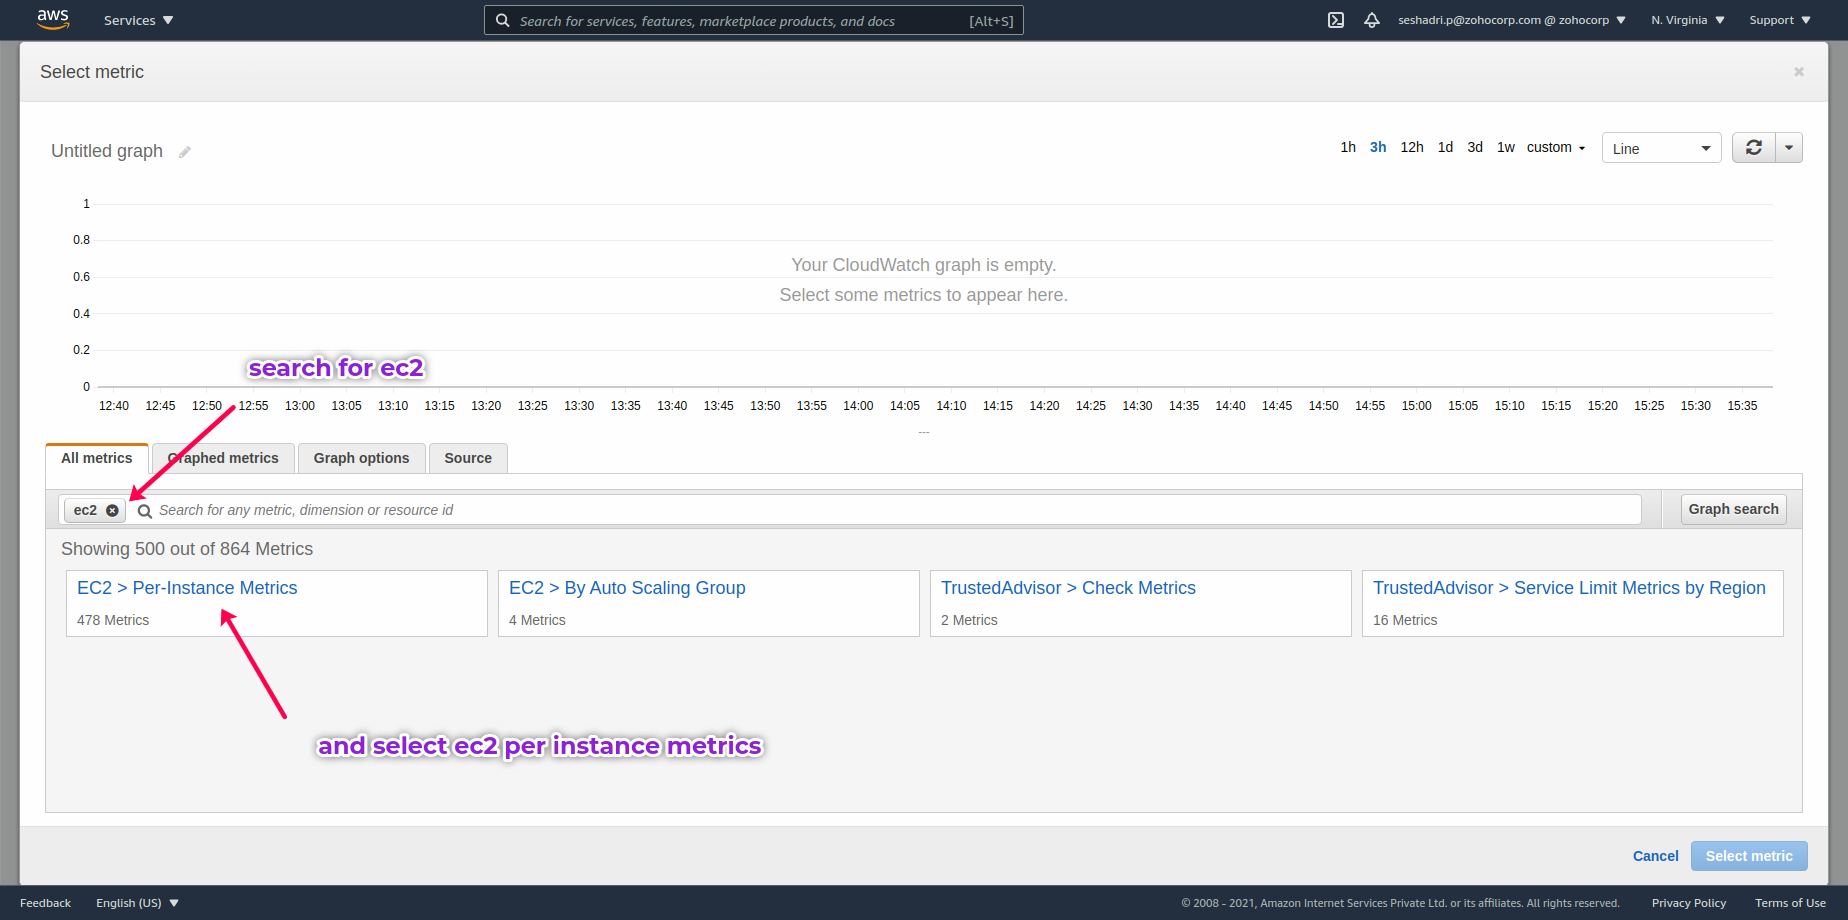Open the custom time range dropdown
Screen dimensions: 1848x920
[x=1556, y=147]
